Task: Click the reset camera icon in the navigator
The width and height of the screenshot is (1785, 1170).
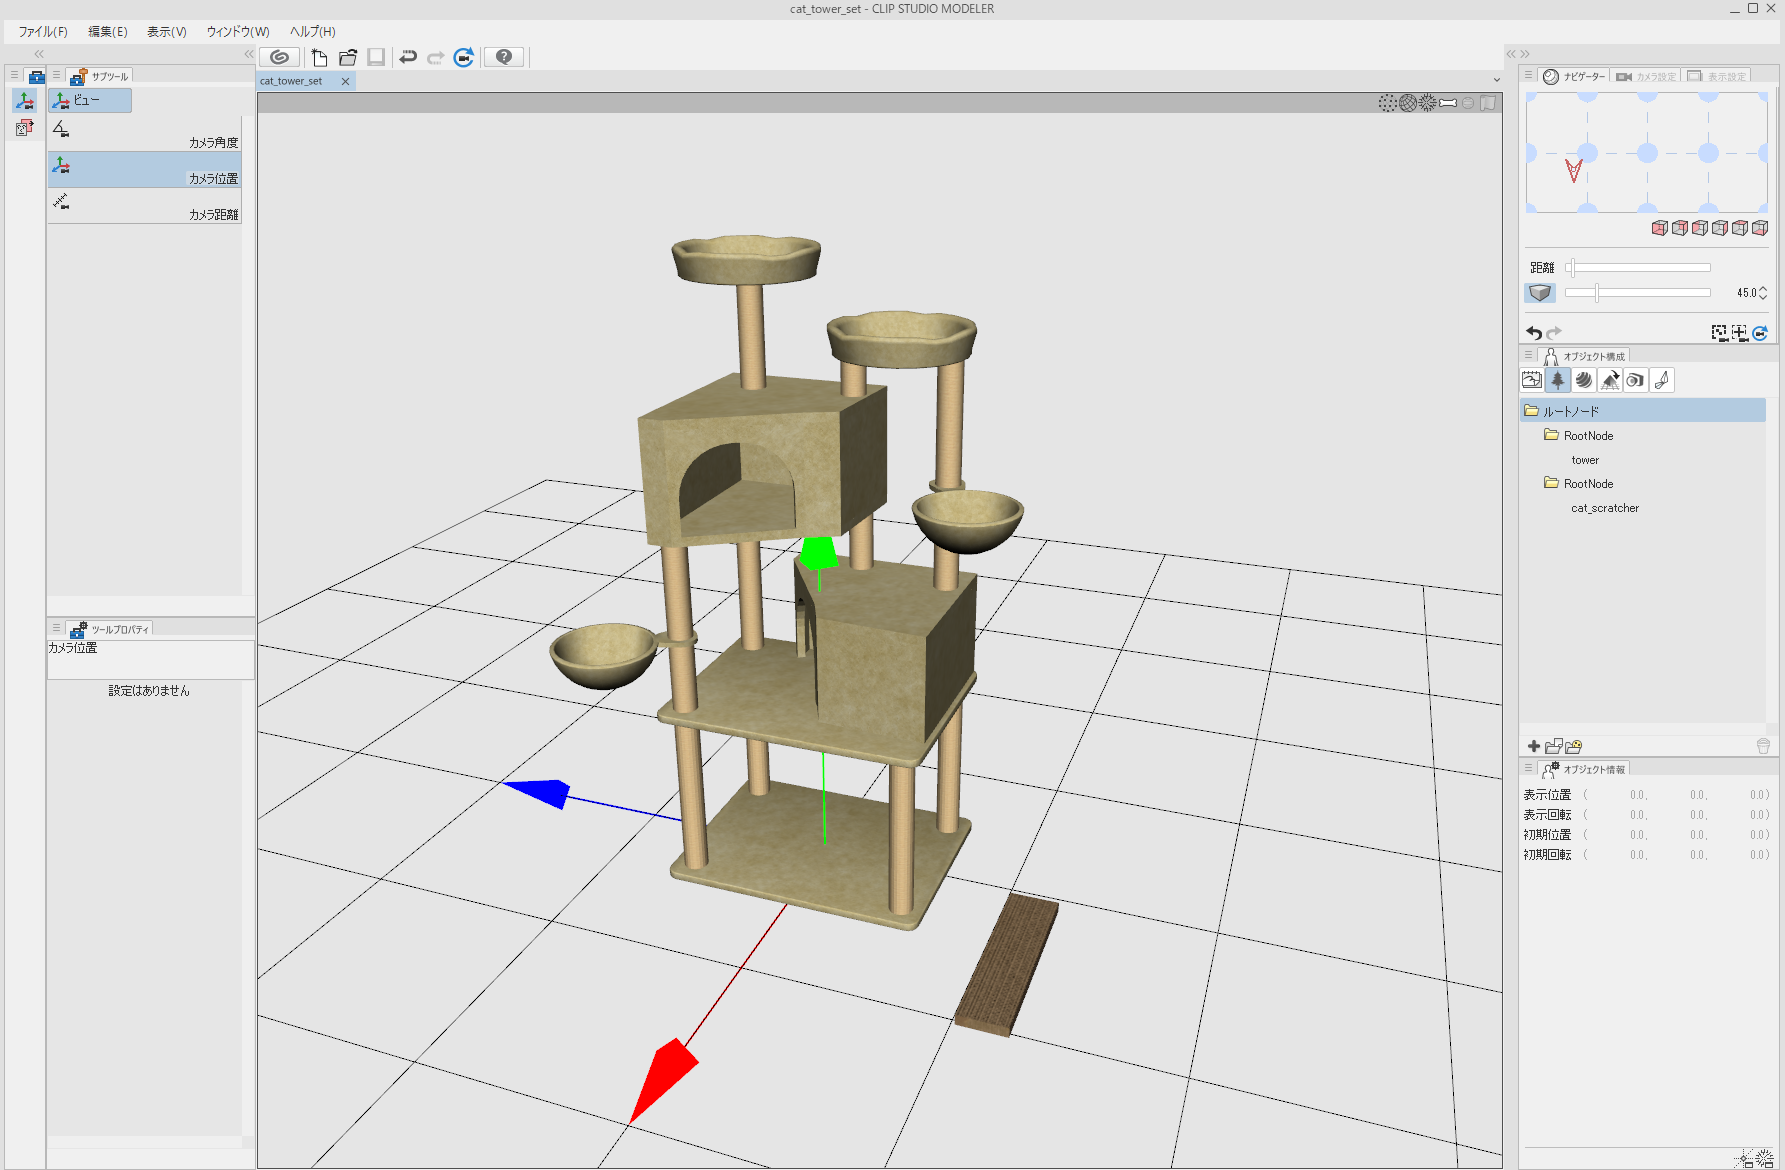Action: 1759,333
